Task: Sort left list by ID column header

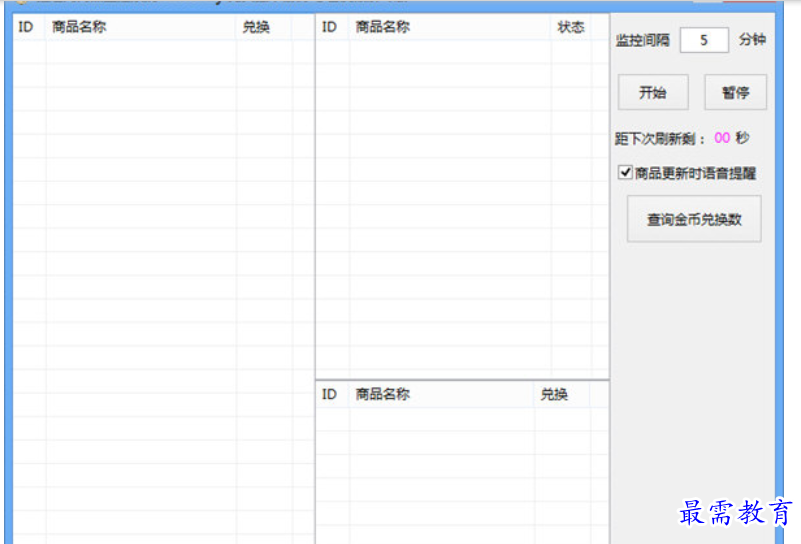Action: pyautogui.click(x=29, y=27)
